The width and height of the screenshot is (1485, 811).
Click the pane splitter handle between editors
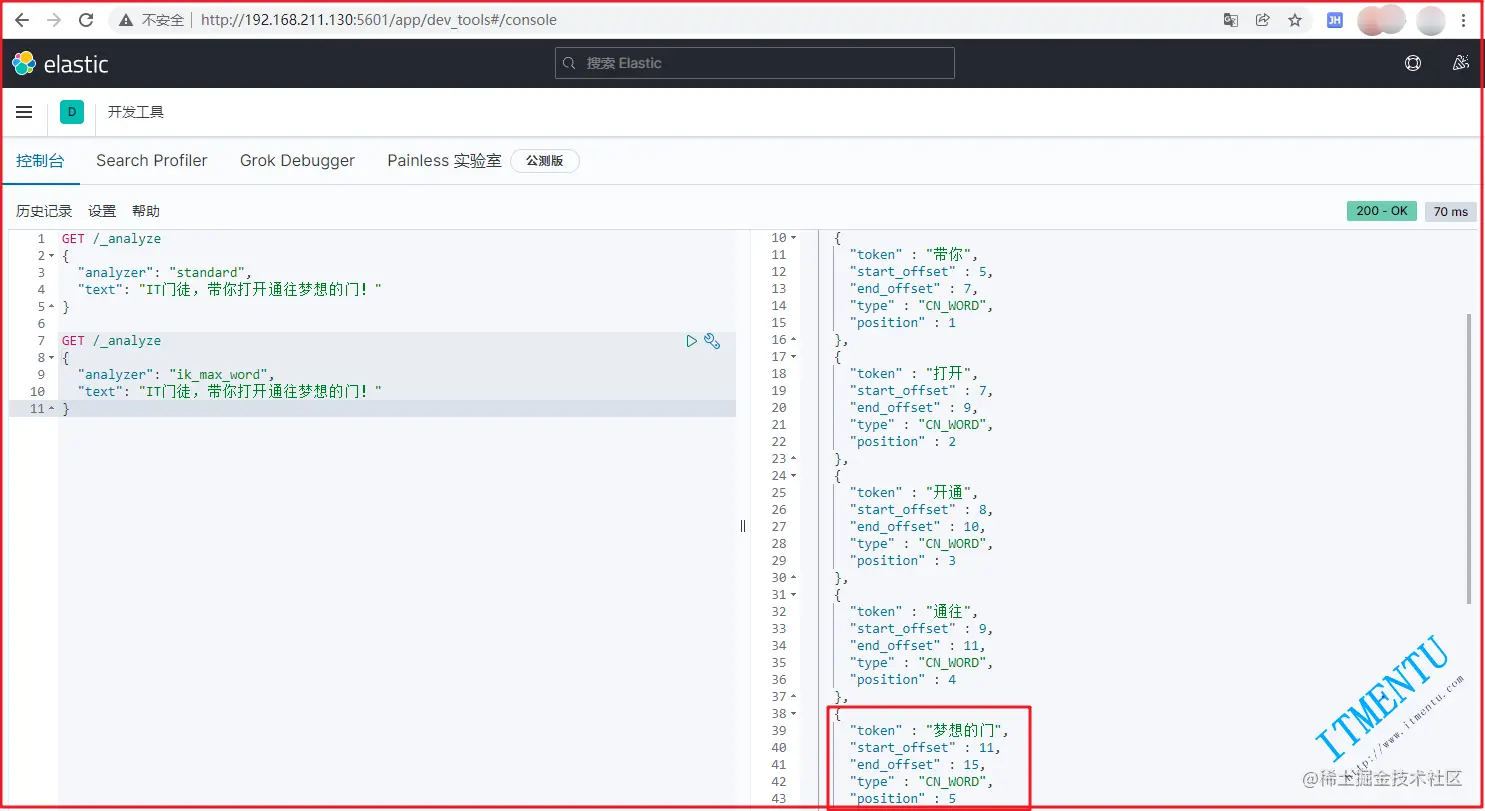pyautogui.click(x=743, y=526)
